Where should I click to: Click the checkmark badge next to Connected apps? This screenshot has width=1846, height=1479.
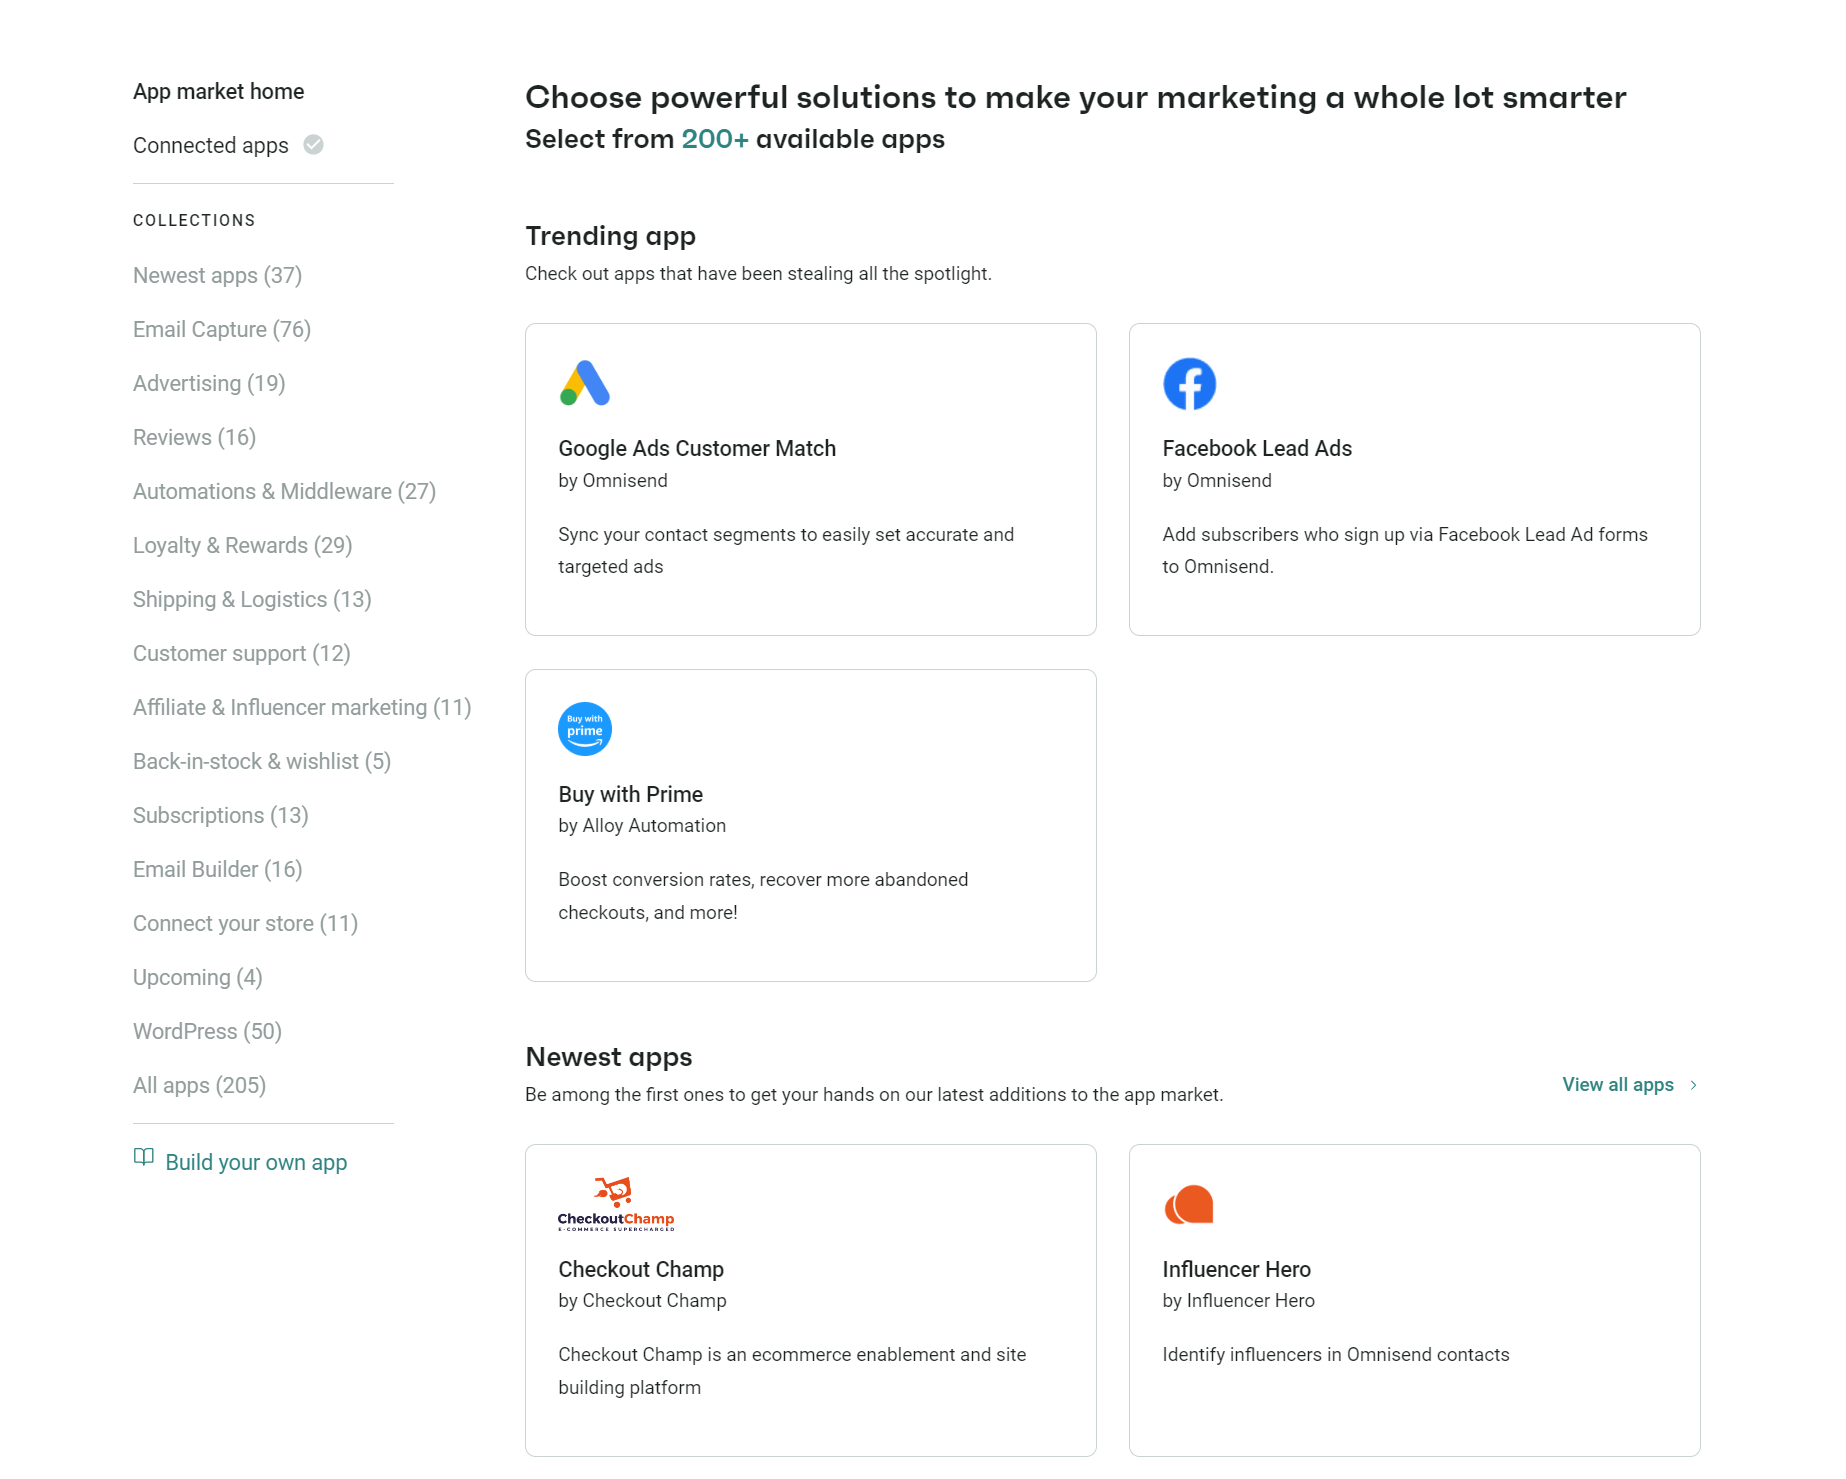[313, 145]
